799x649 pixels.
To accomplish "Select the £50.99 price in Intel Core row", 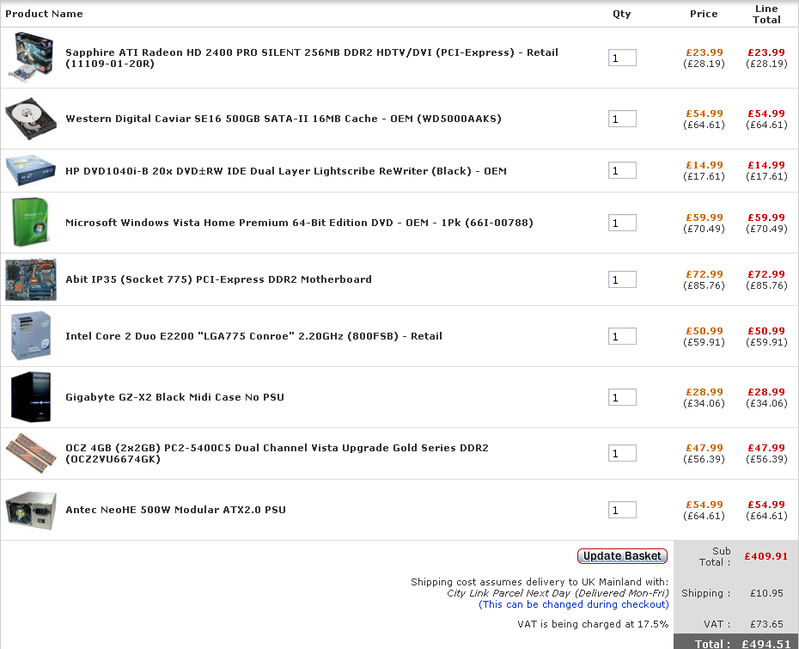I will point(704,331).
